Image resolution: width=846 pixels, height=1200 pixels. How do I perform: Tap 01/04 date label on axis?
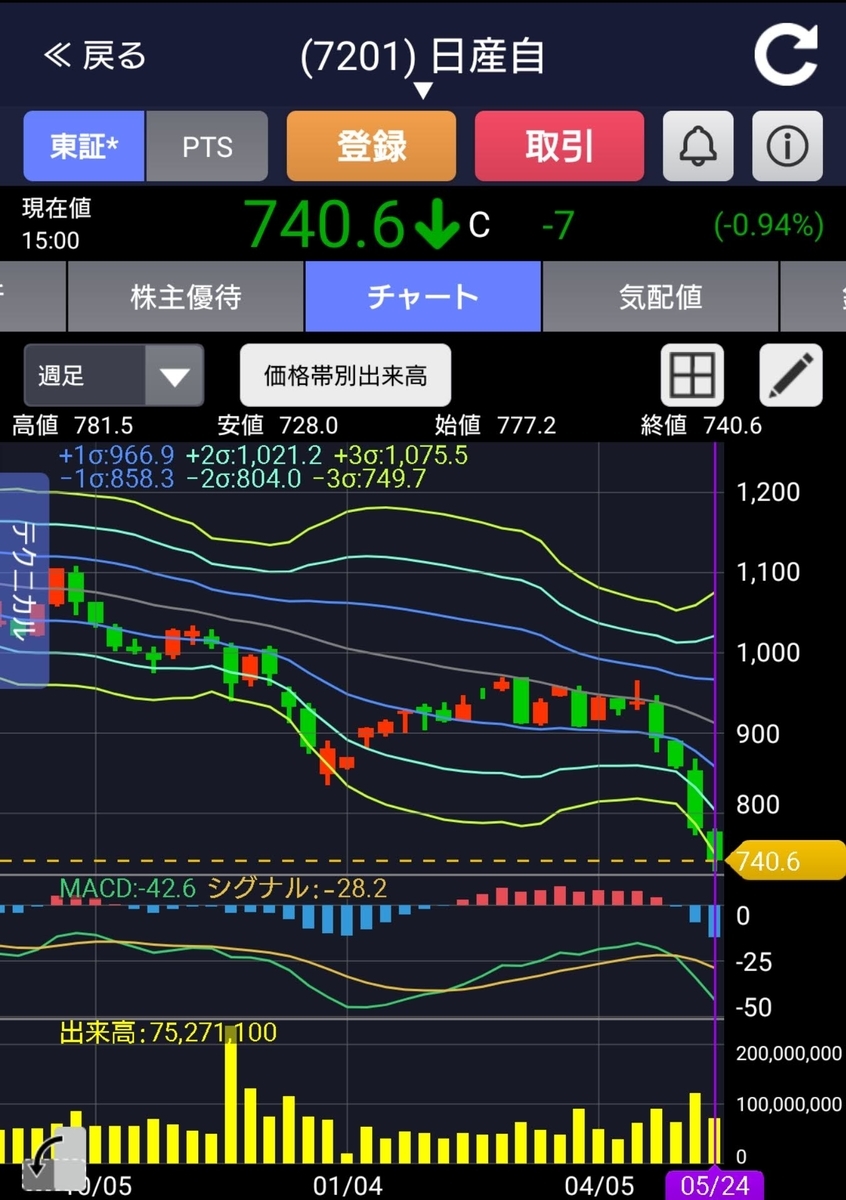click(348, 1186)
